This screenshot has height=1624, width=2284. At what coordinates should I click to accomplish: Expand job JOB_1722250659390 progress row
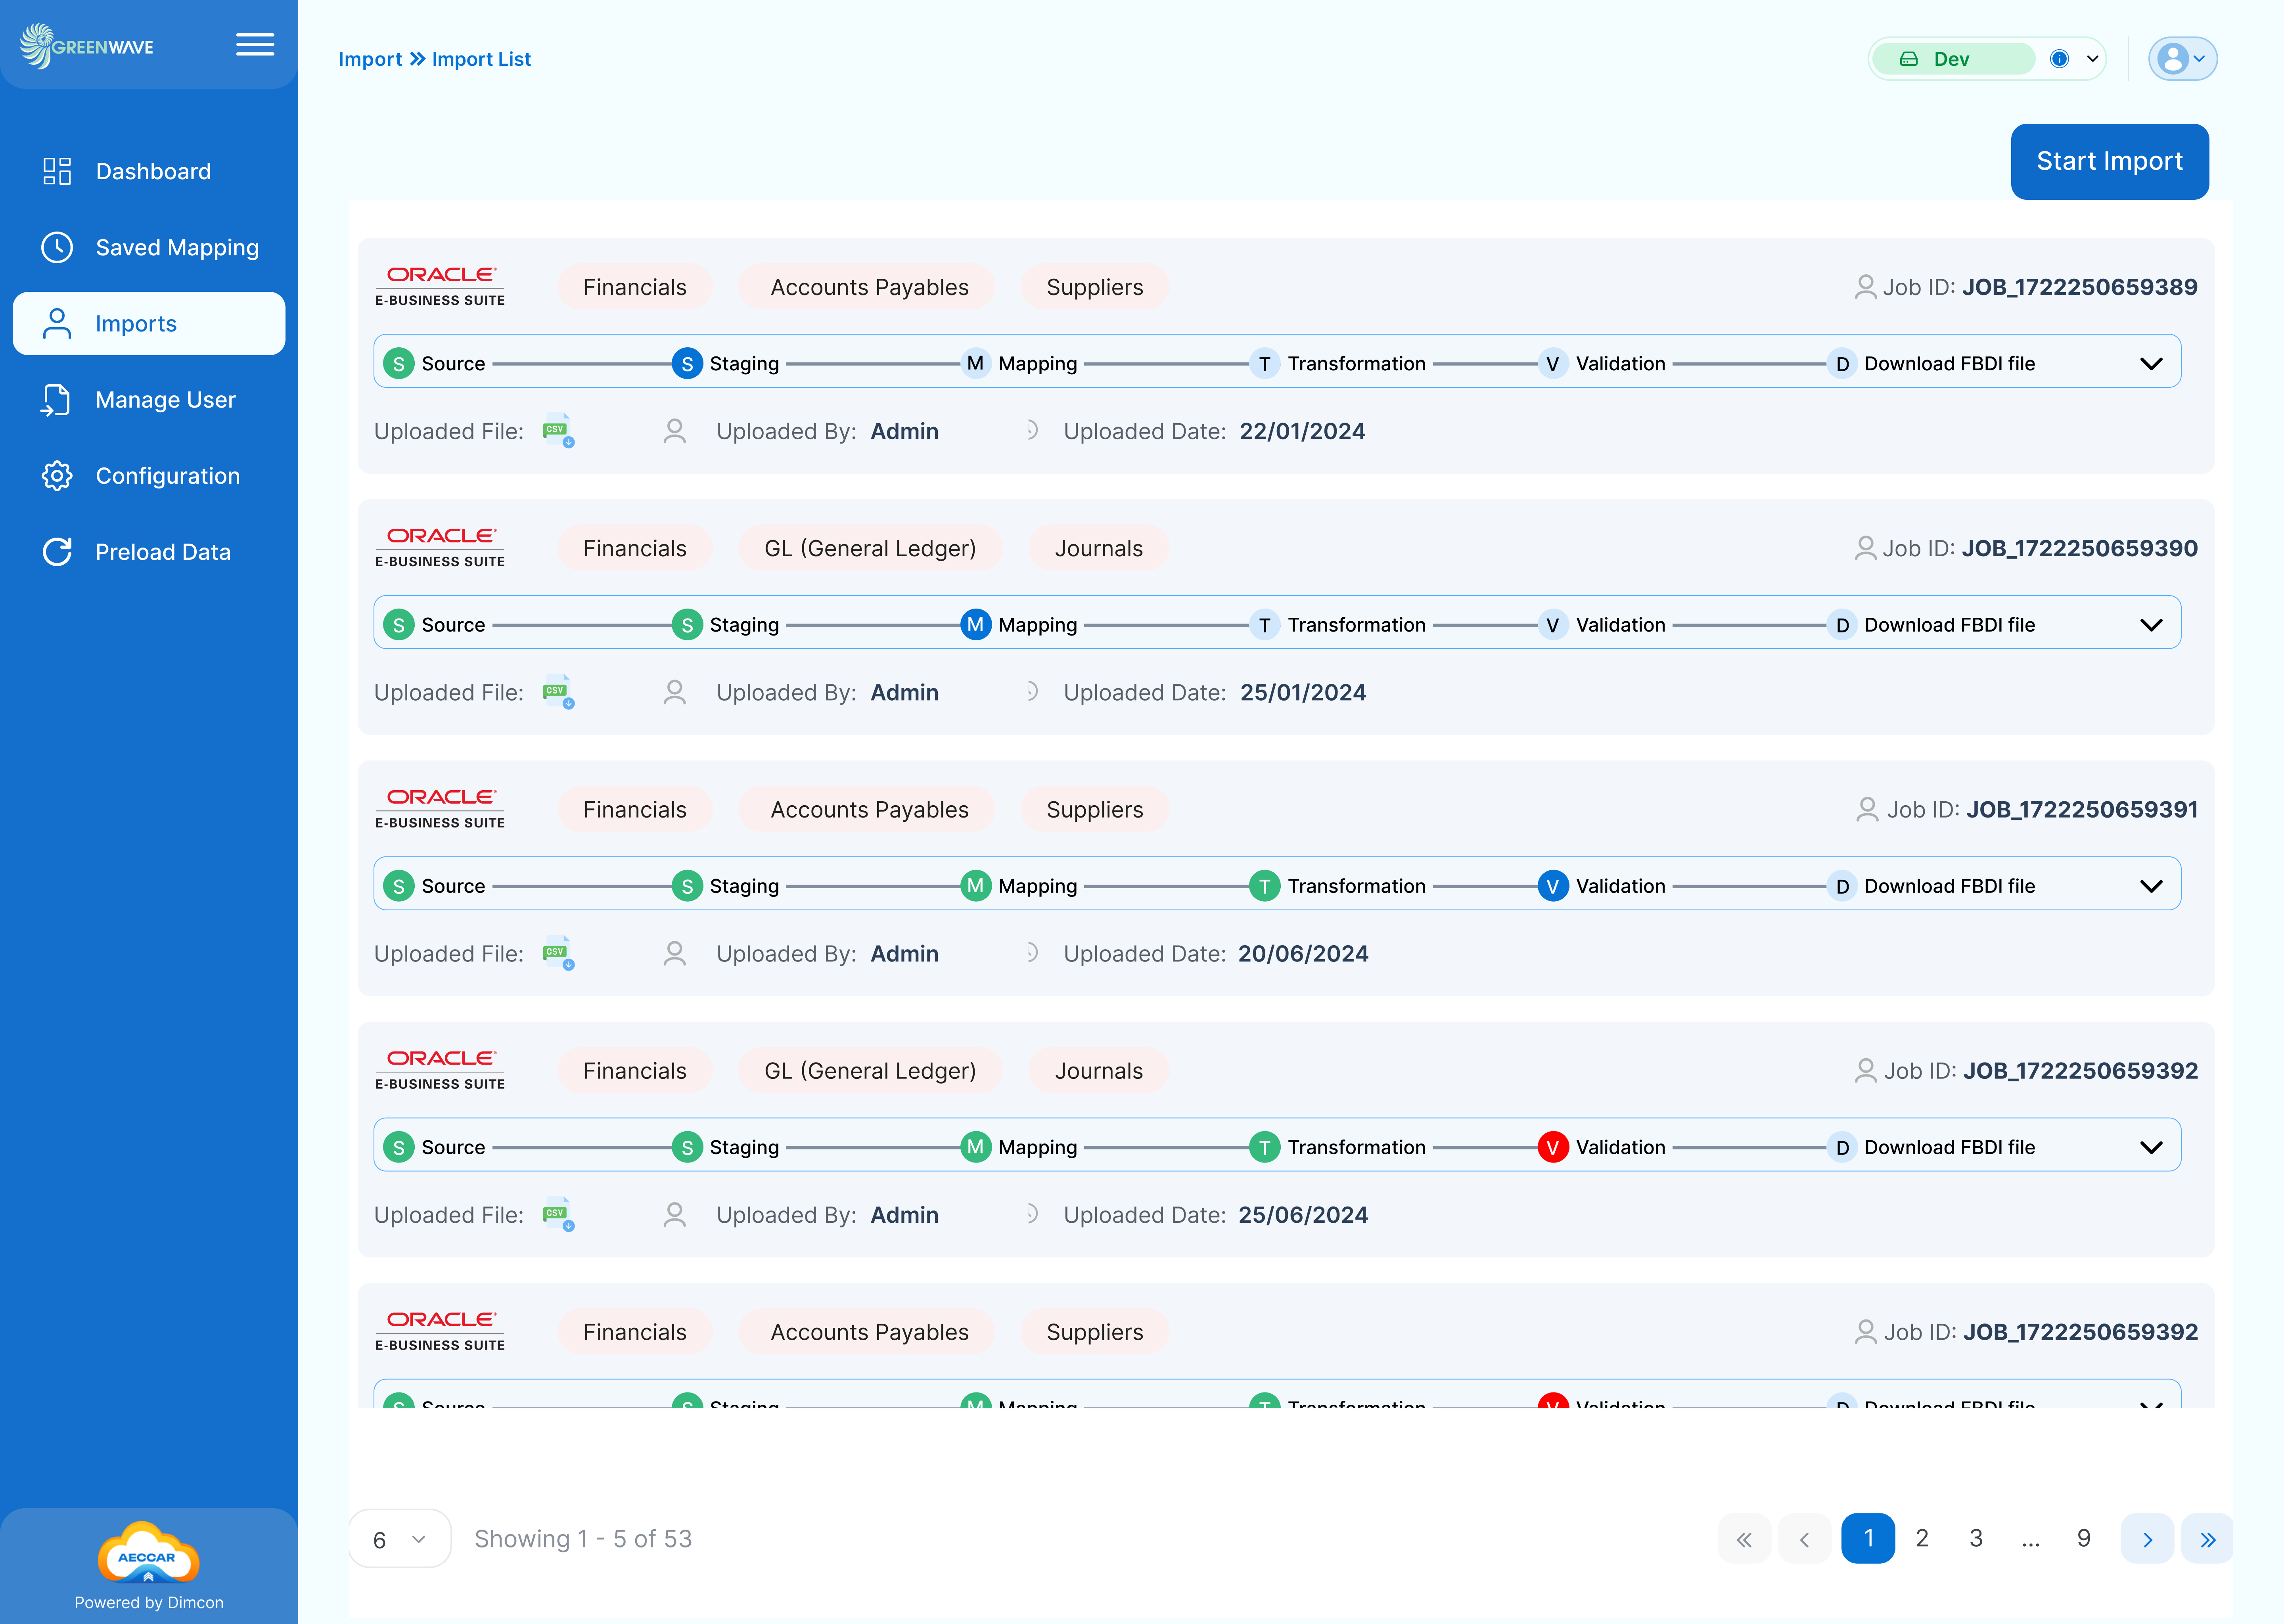pos(2151,625)
